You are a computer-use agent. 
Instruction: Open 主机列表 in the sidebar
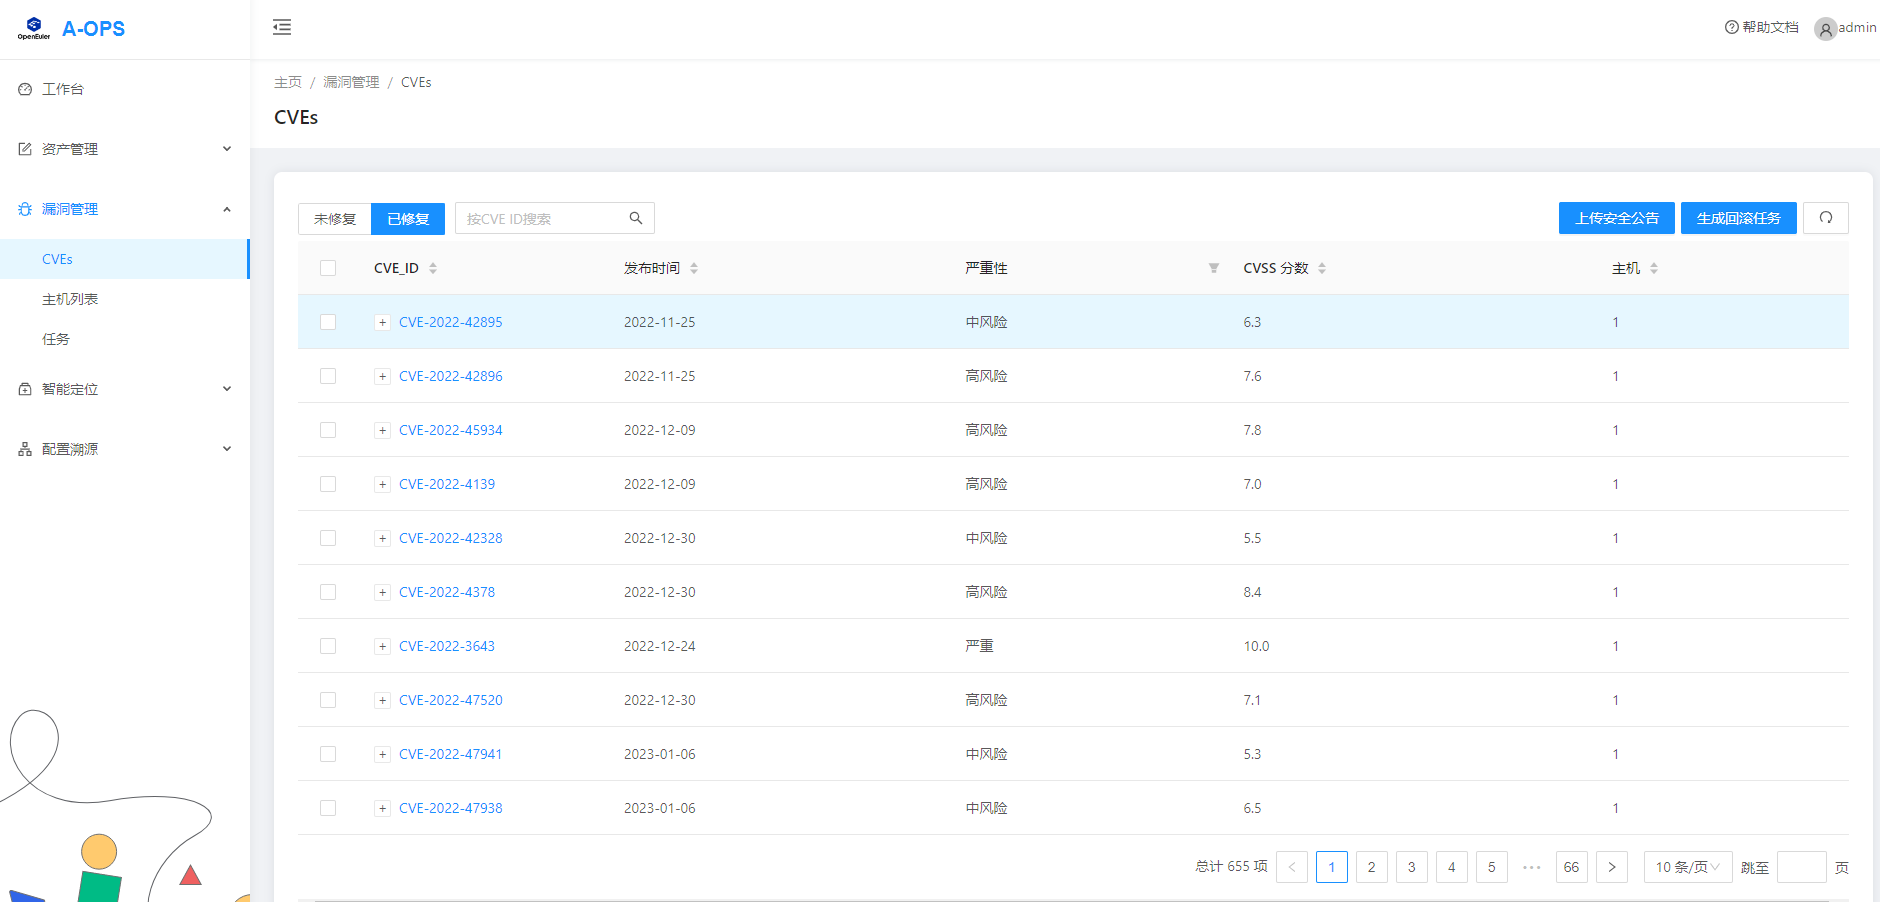pyautogui.click(x=70, y=299)
